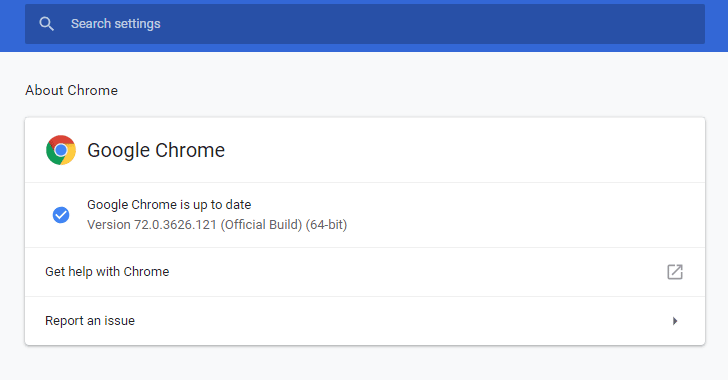Expand the Report an issue arrow

[675, 321]
